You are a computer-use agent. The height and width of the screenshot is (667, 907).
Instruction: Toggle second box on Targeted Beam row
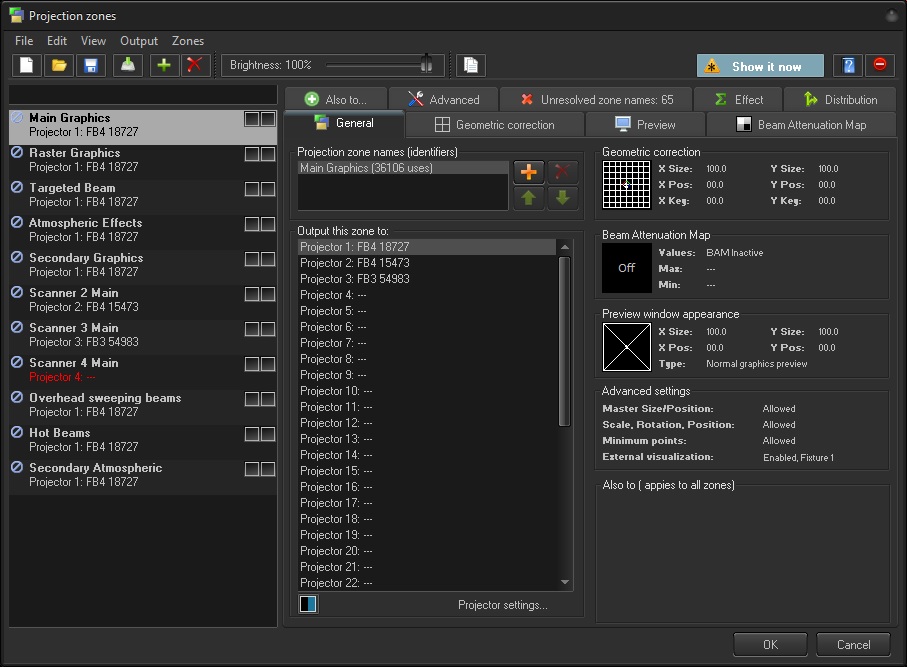tap(268, 189)
